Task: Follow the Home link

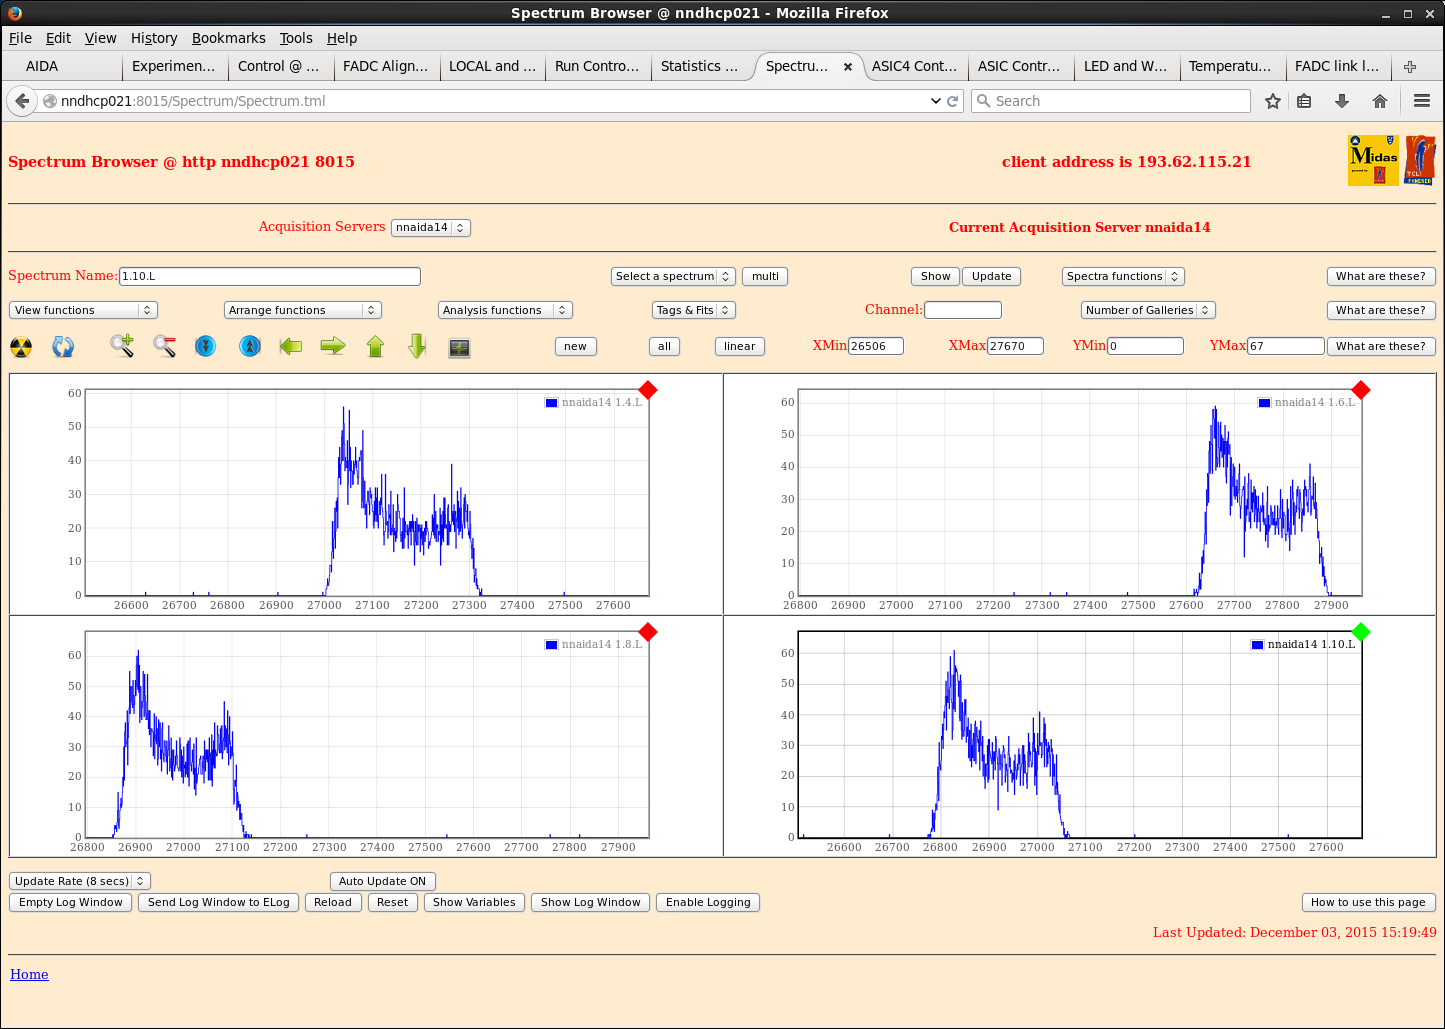Action: click(x=29, y=974)
